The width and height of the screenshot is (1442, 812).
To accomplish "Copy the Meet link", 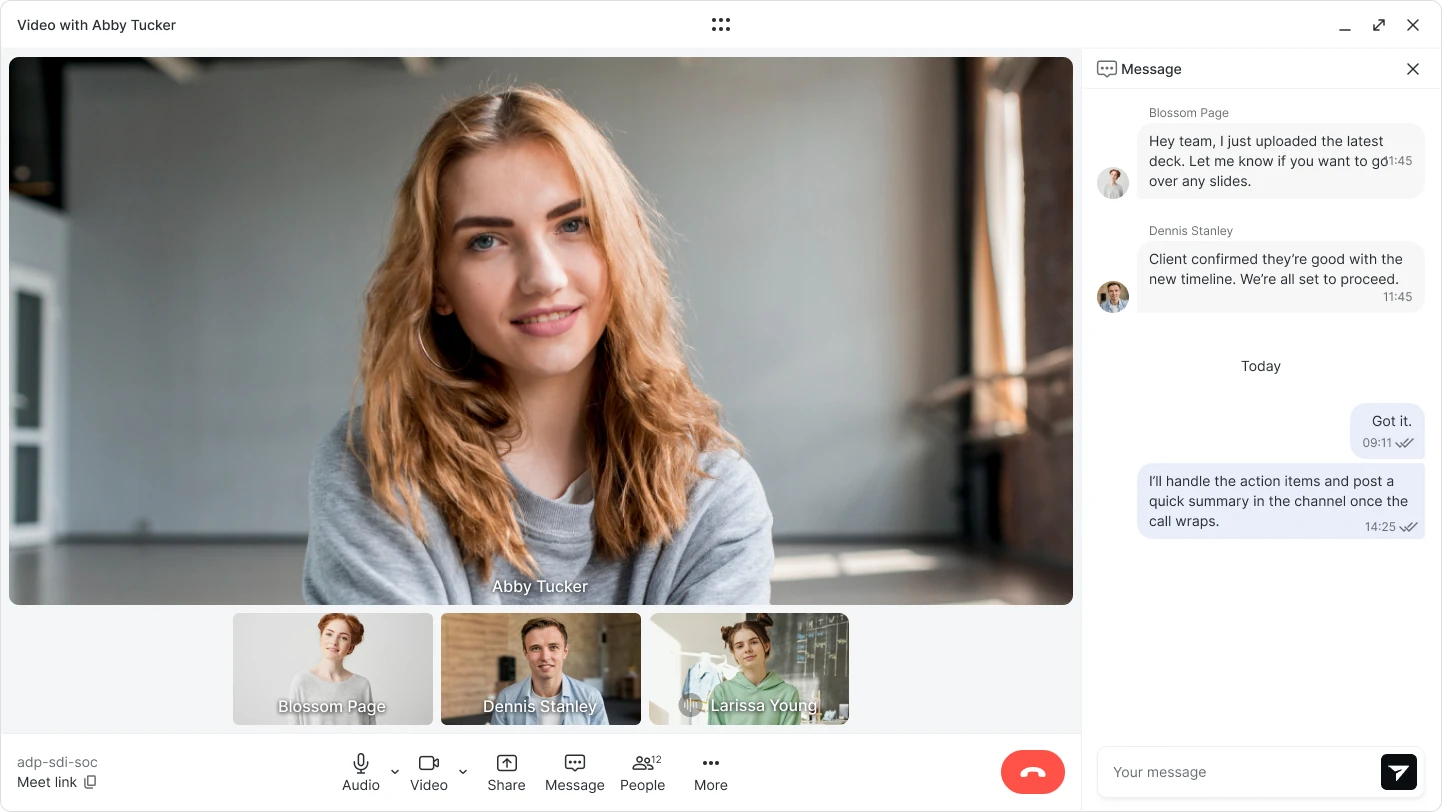I will [90, 782].
